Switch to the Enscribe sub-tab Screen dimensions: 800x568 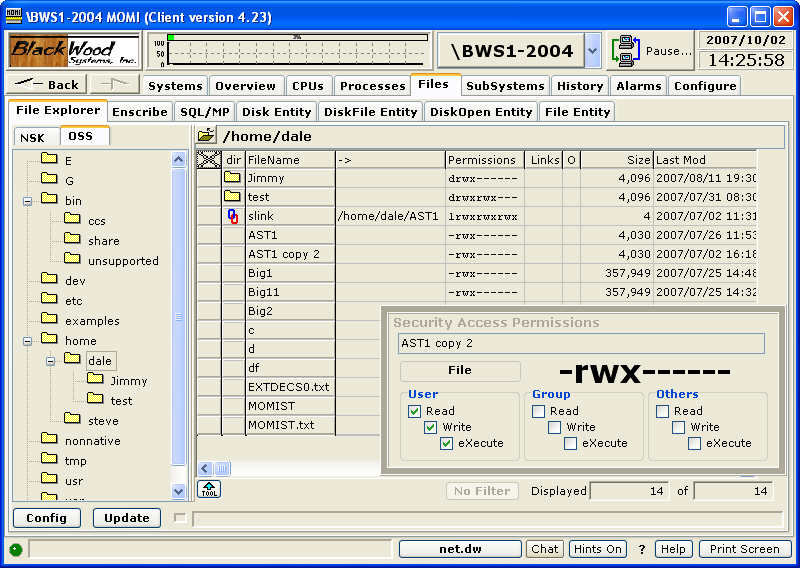coord(140,112)
